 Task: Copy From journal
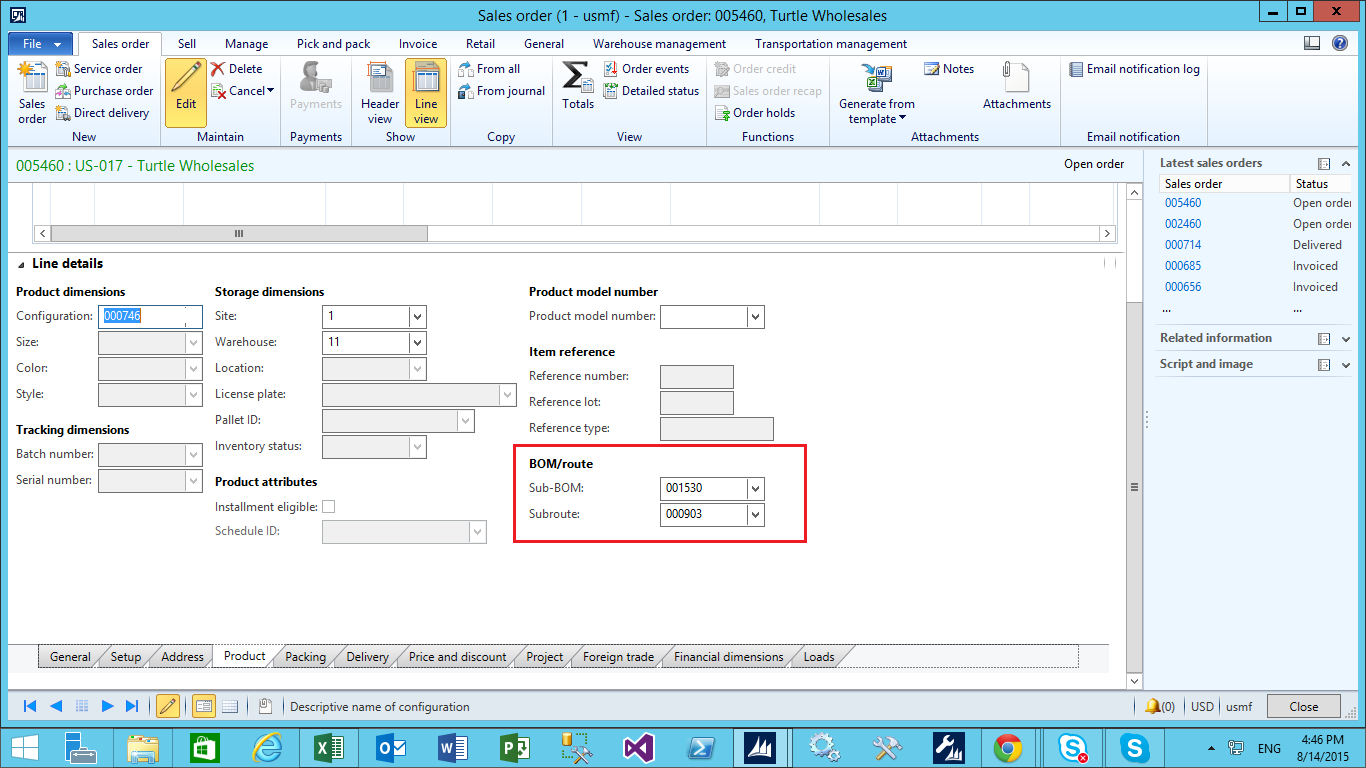tap(502, 91)
